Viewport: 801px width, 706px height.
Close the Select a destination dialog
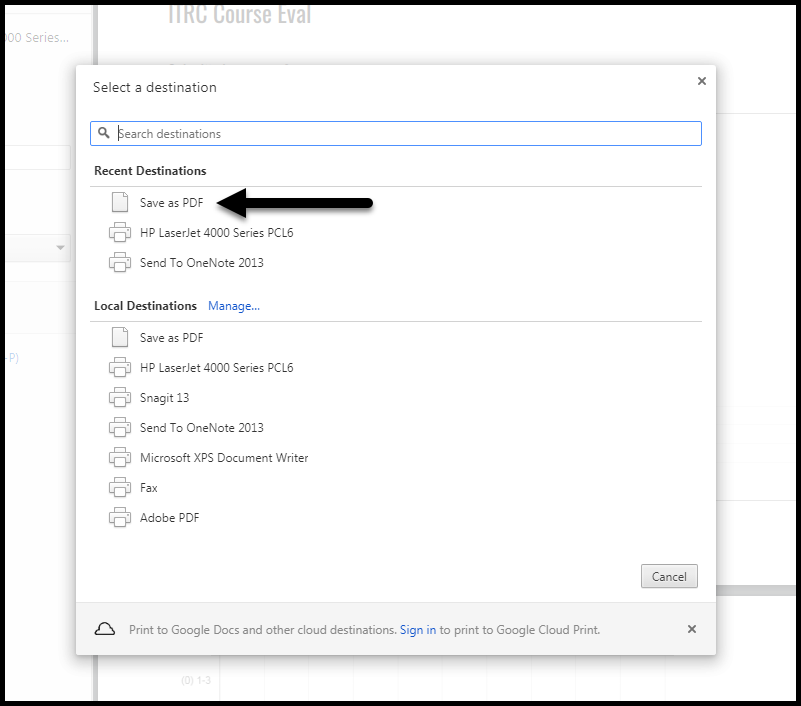click(701, 81)
